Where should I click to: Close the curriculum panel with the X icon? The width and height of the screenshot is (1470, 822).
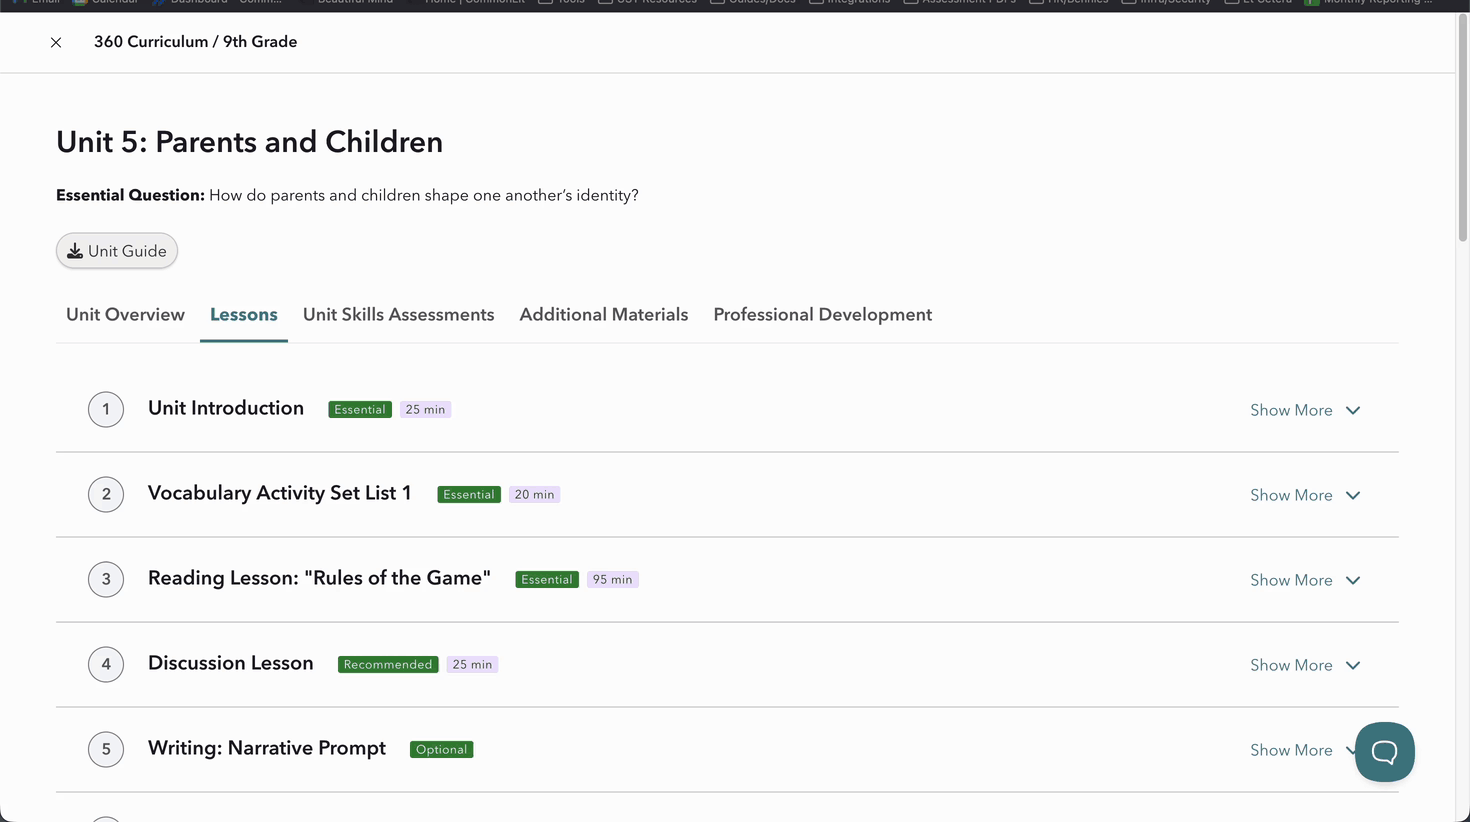(x=56, y=42)
